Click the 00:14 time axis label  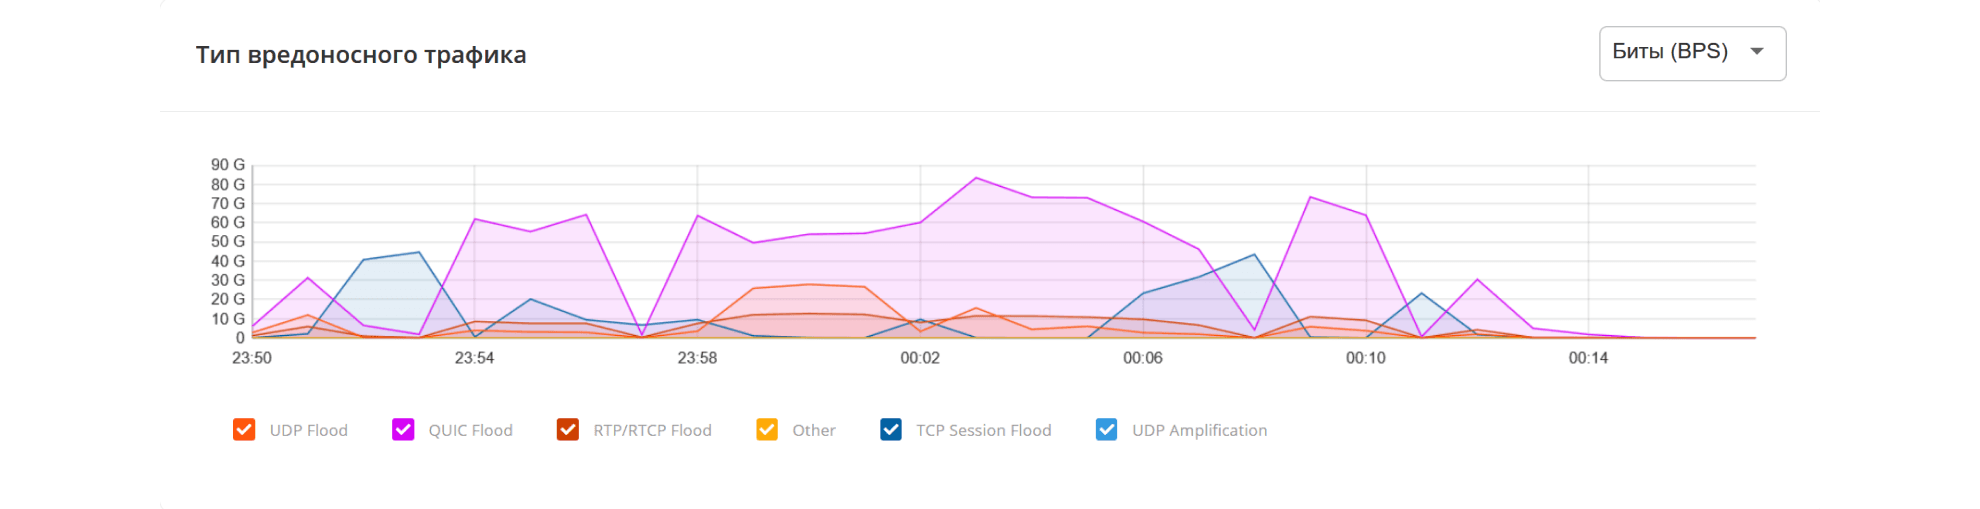point(1588,358)
